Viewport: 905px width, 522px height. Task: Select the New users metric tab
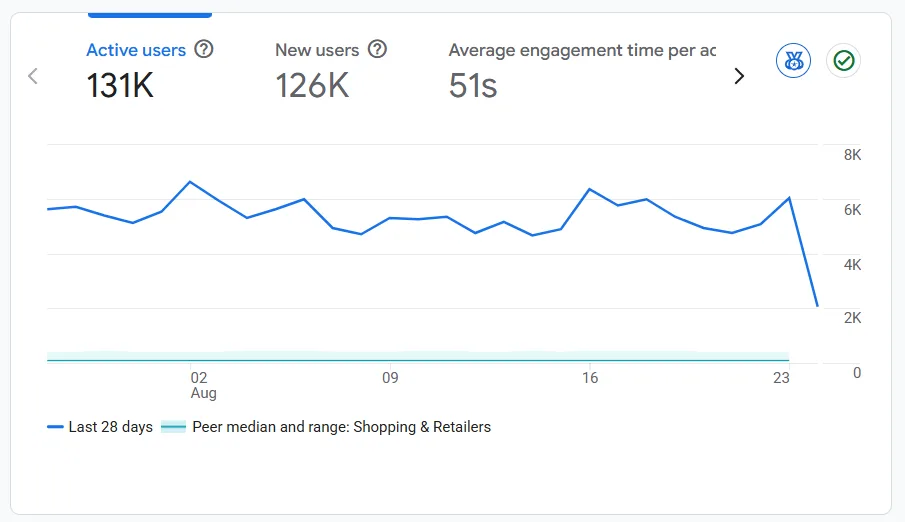pyautogui.click(x=331, y=70)
